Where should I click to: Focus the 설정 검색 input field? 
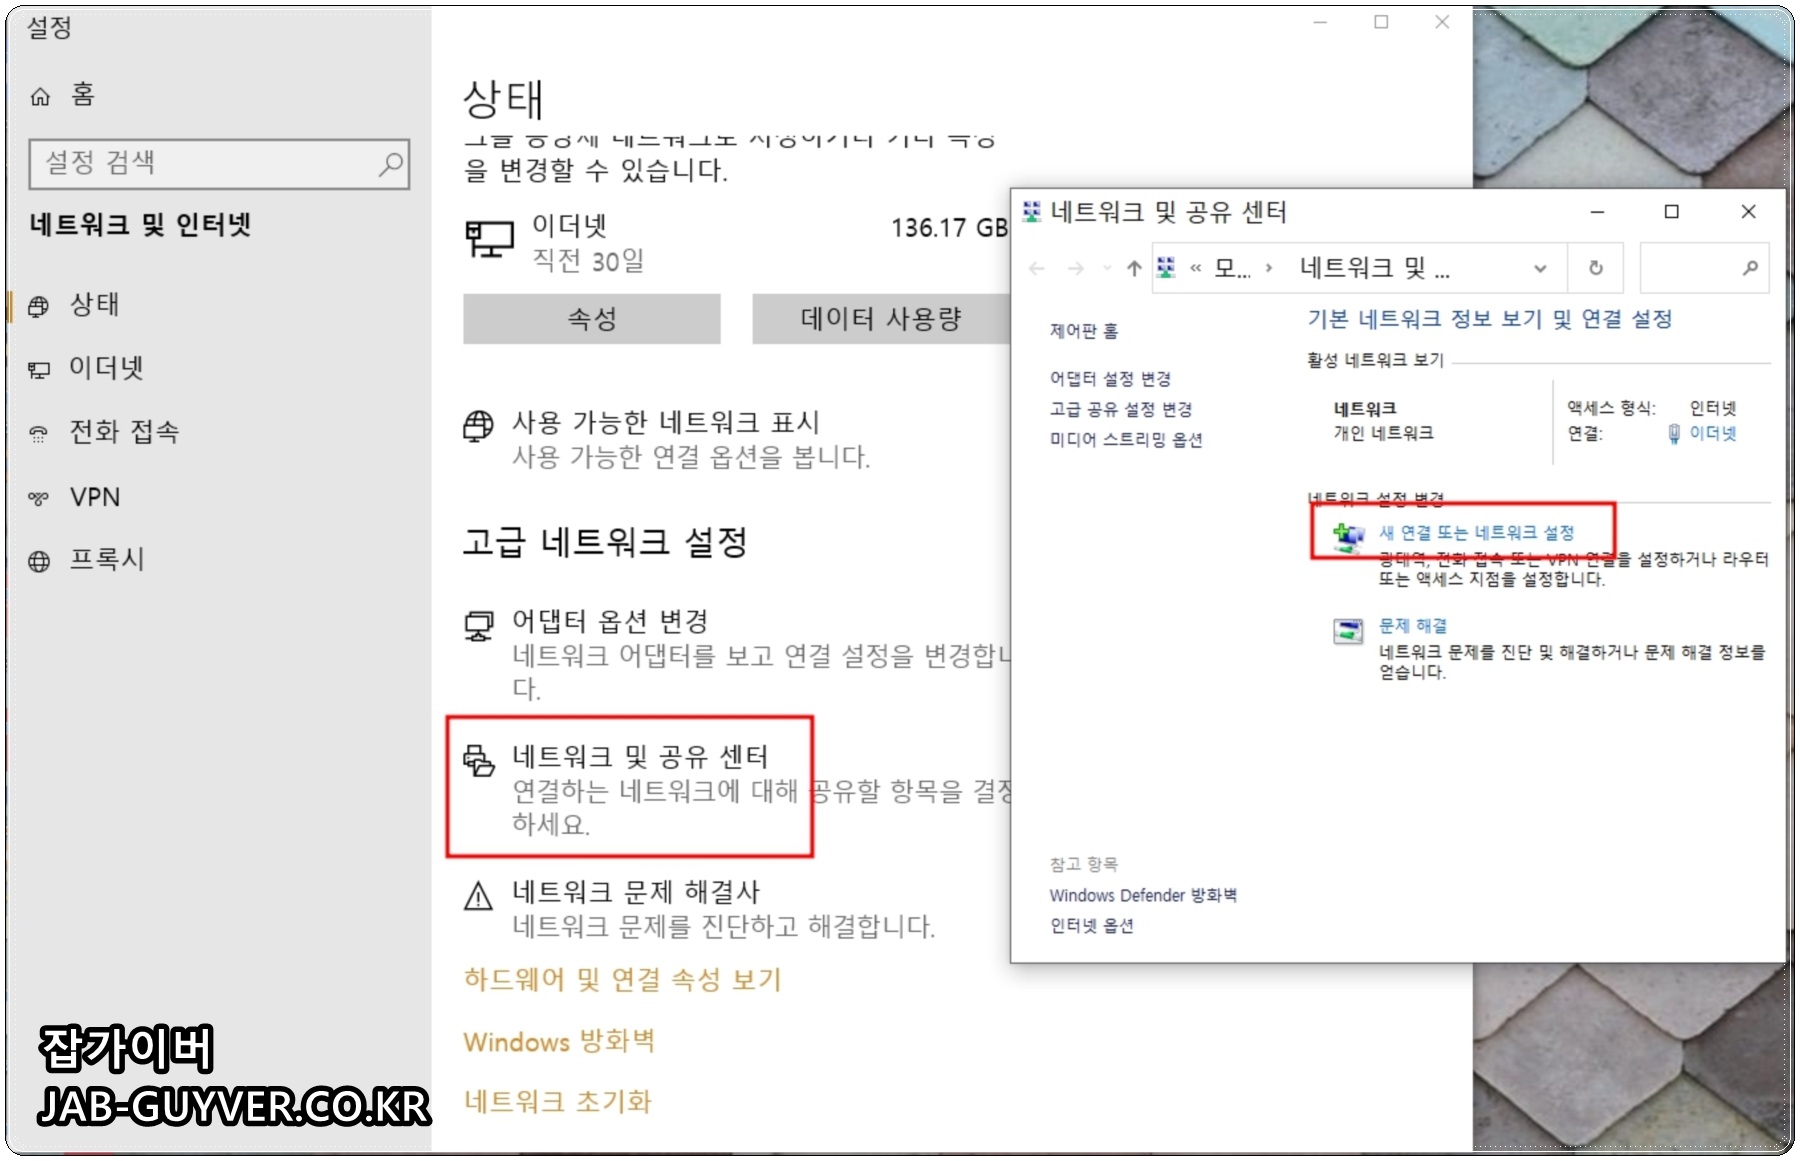click(219, 164)
